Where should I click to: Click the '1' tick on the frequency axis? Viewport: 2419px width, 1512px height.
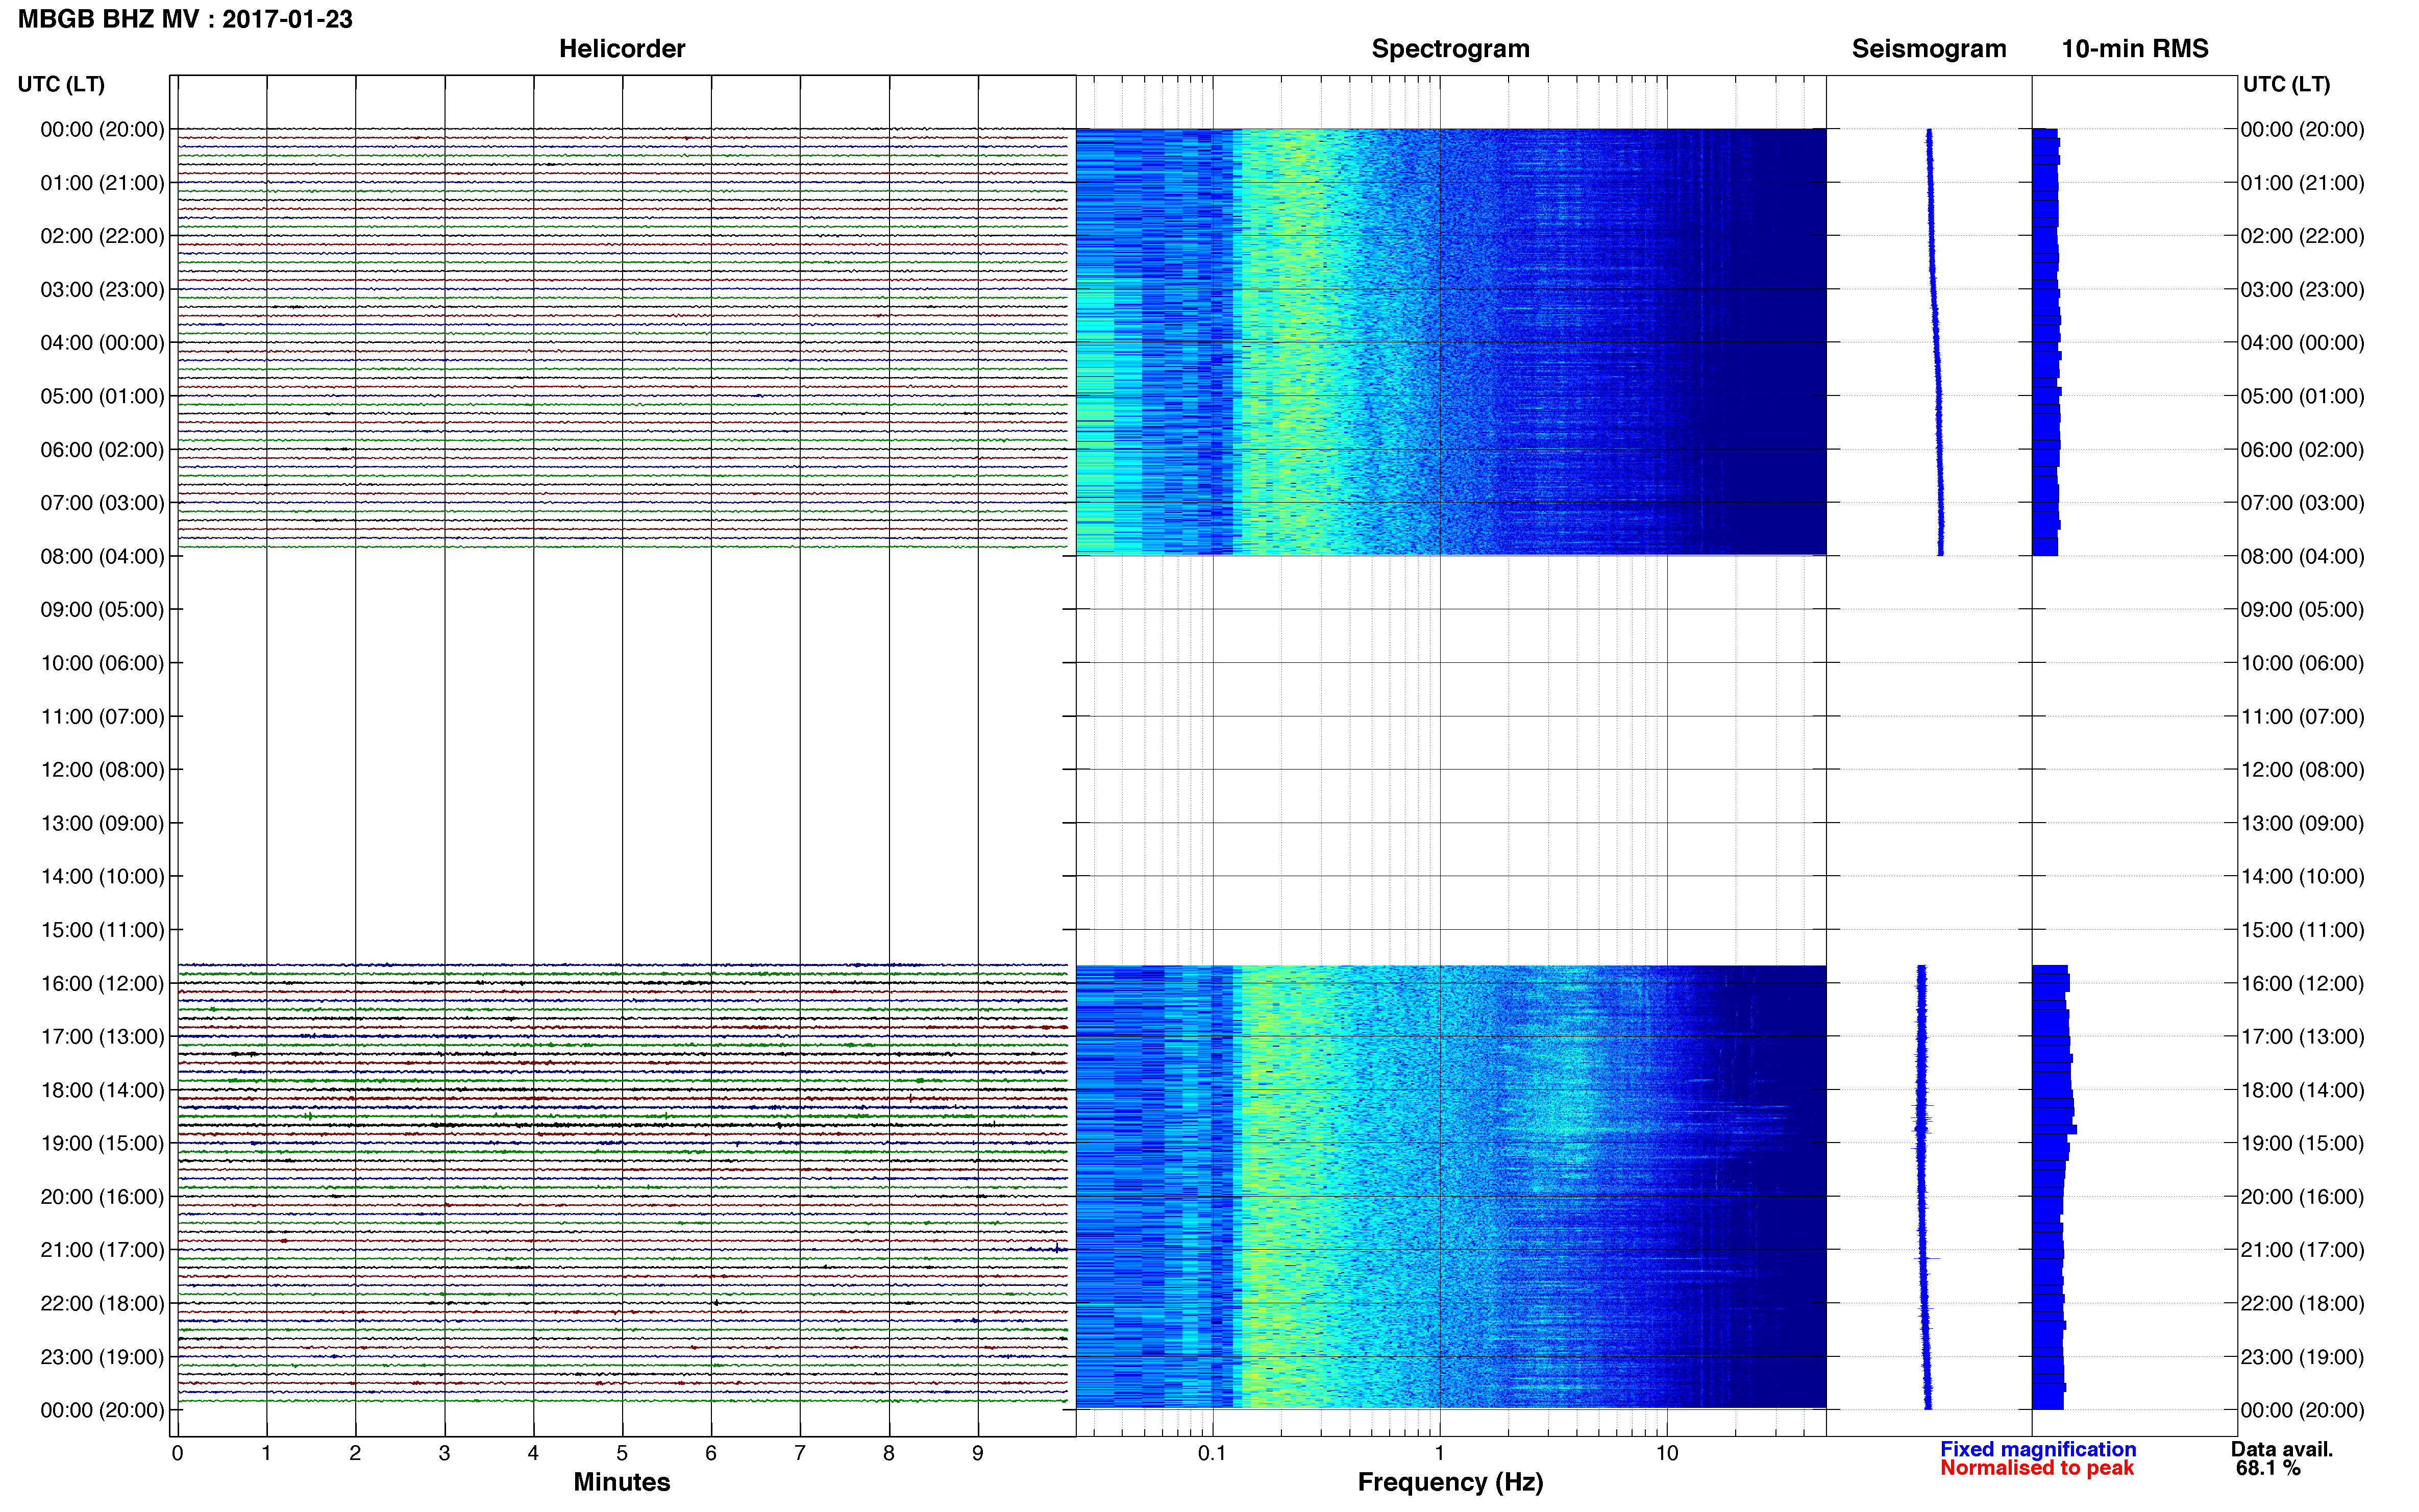pos(1440,1453)
